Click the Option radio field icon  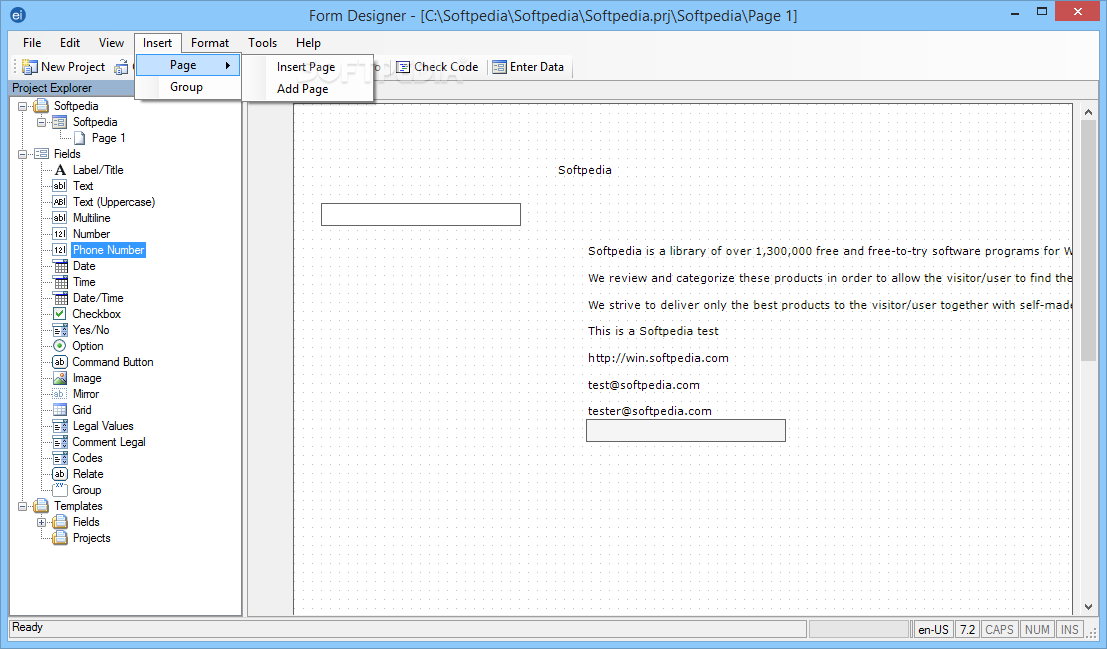pos(60,346)
